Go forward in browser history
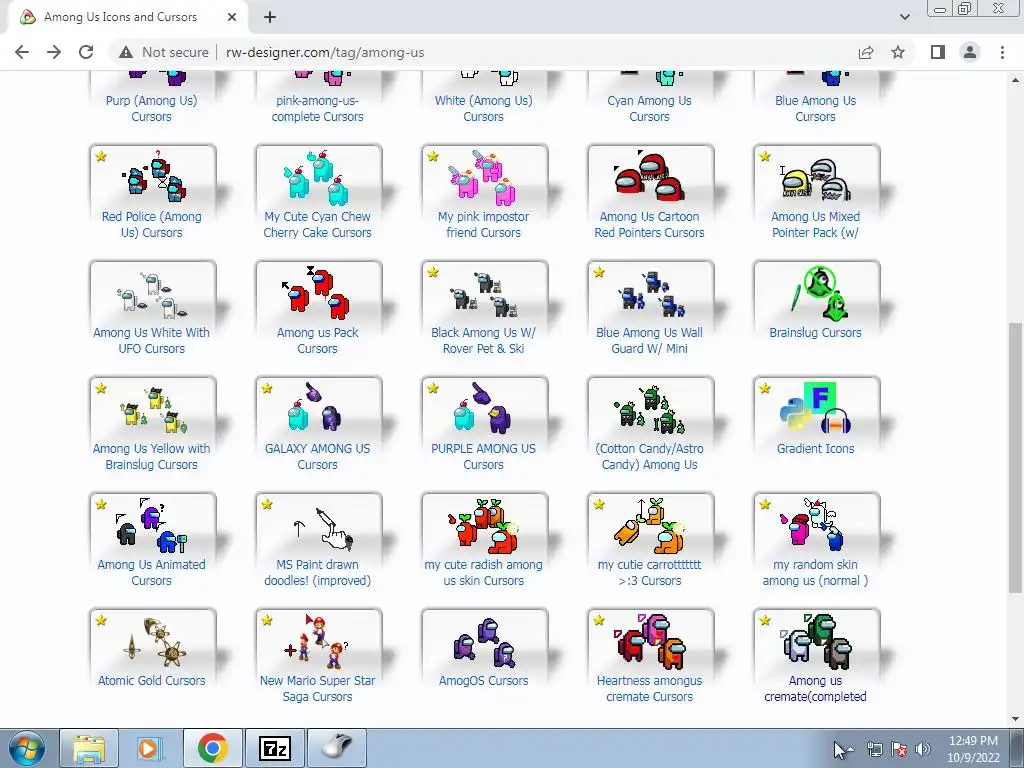Viewport: 1024px width, 768px height. pyautogui.click(x=54, y=52)
